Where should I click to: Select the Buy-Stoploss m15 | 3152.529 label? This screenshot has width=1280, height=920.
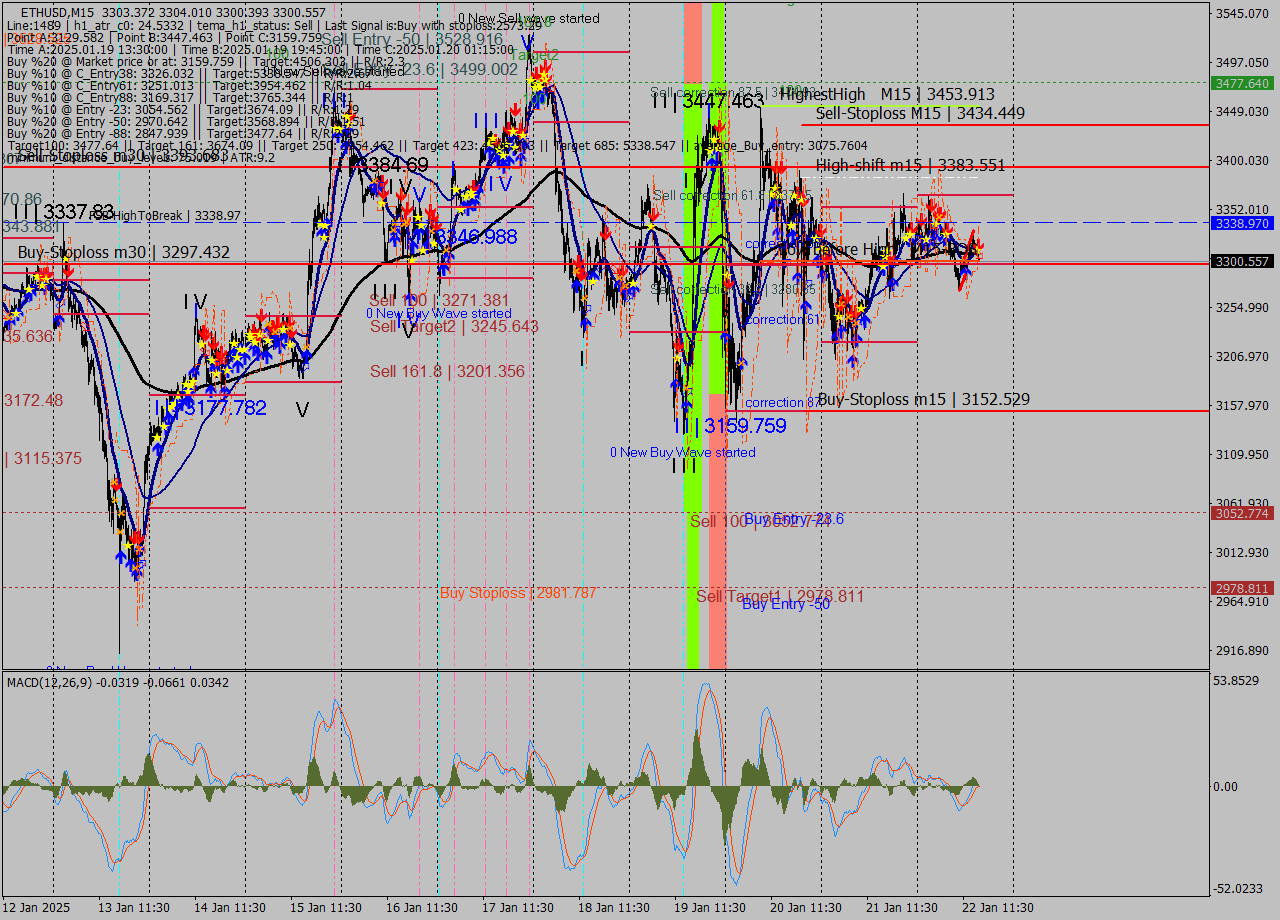[x=924, y=399]
